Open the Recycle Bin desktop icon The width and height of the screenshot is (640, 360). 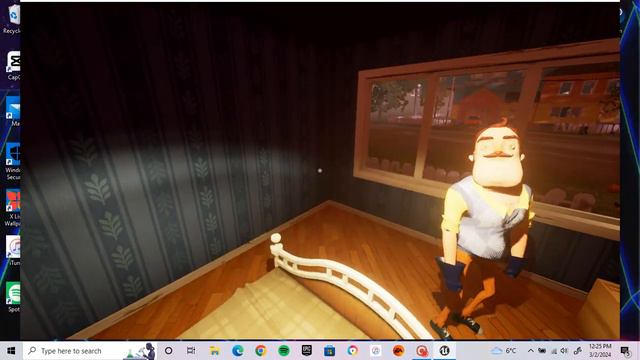tap(12, 20)
